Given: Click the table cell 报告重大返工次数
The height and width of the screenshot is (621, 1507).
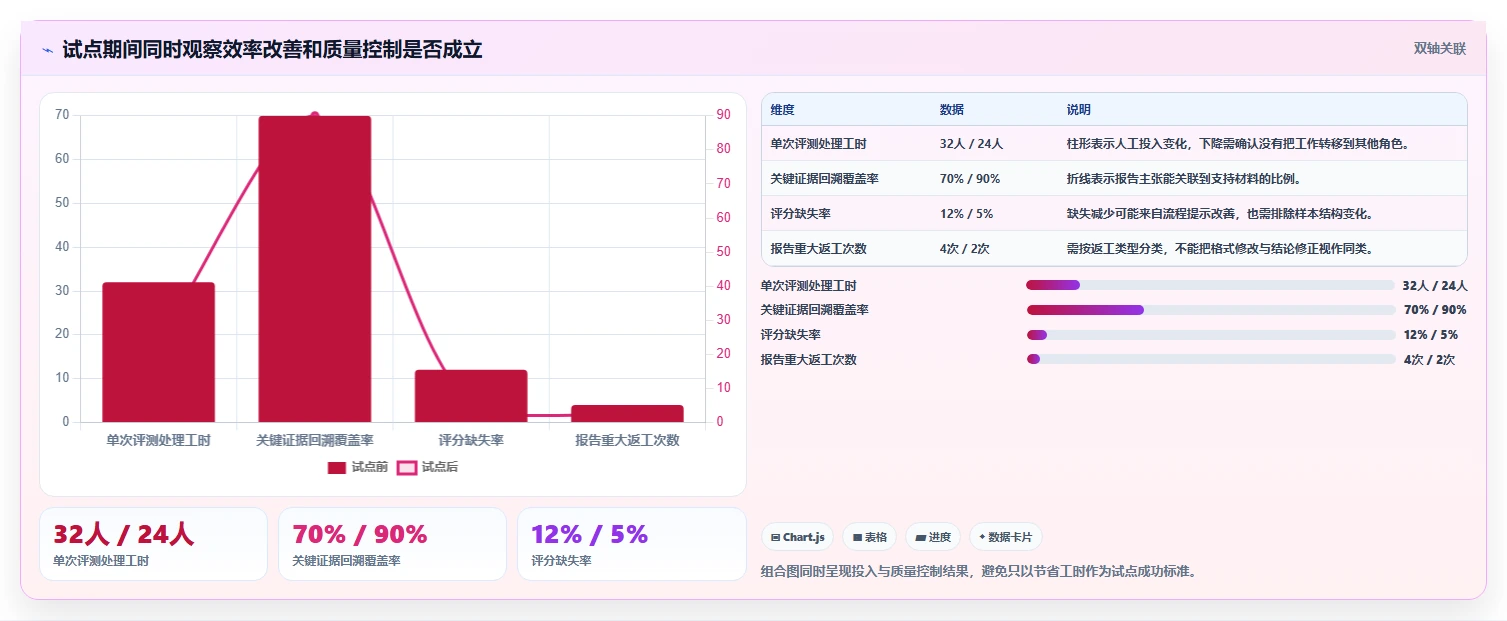Looking at the screenshot, I should click(x=818, y=249).
